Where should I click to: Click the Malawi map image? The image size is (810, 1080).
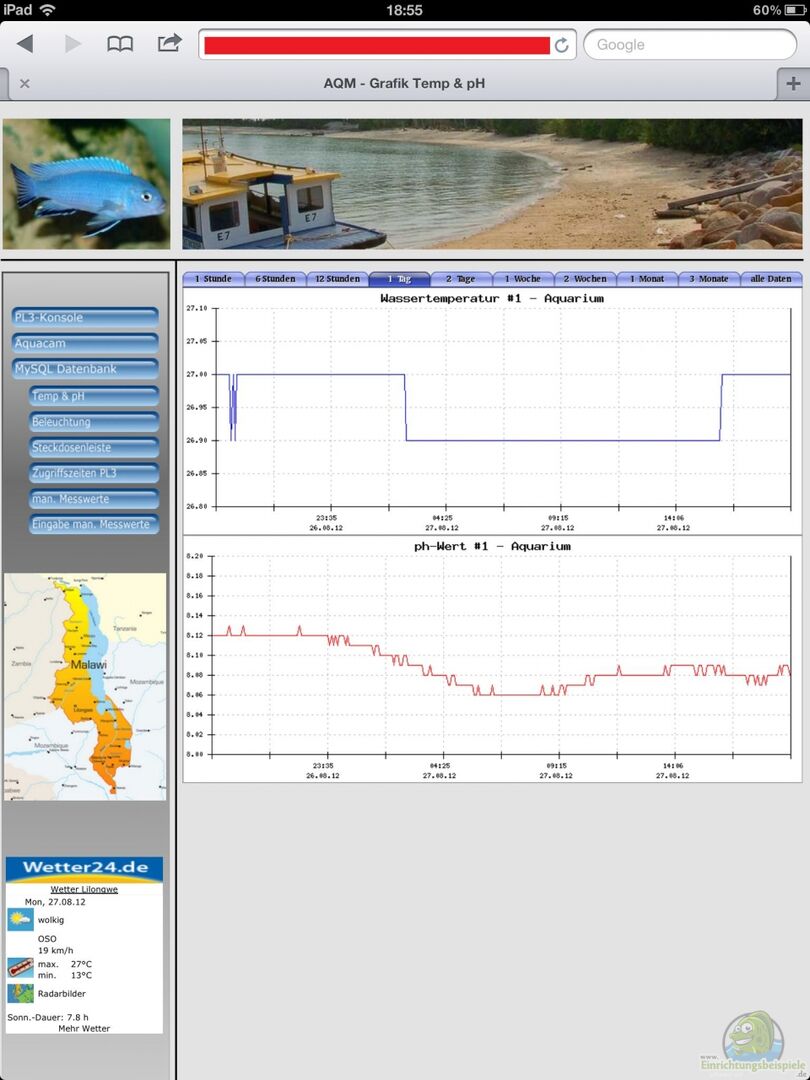point(85,686)
